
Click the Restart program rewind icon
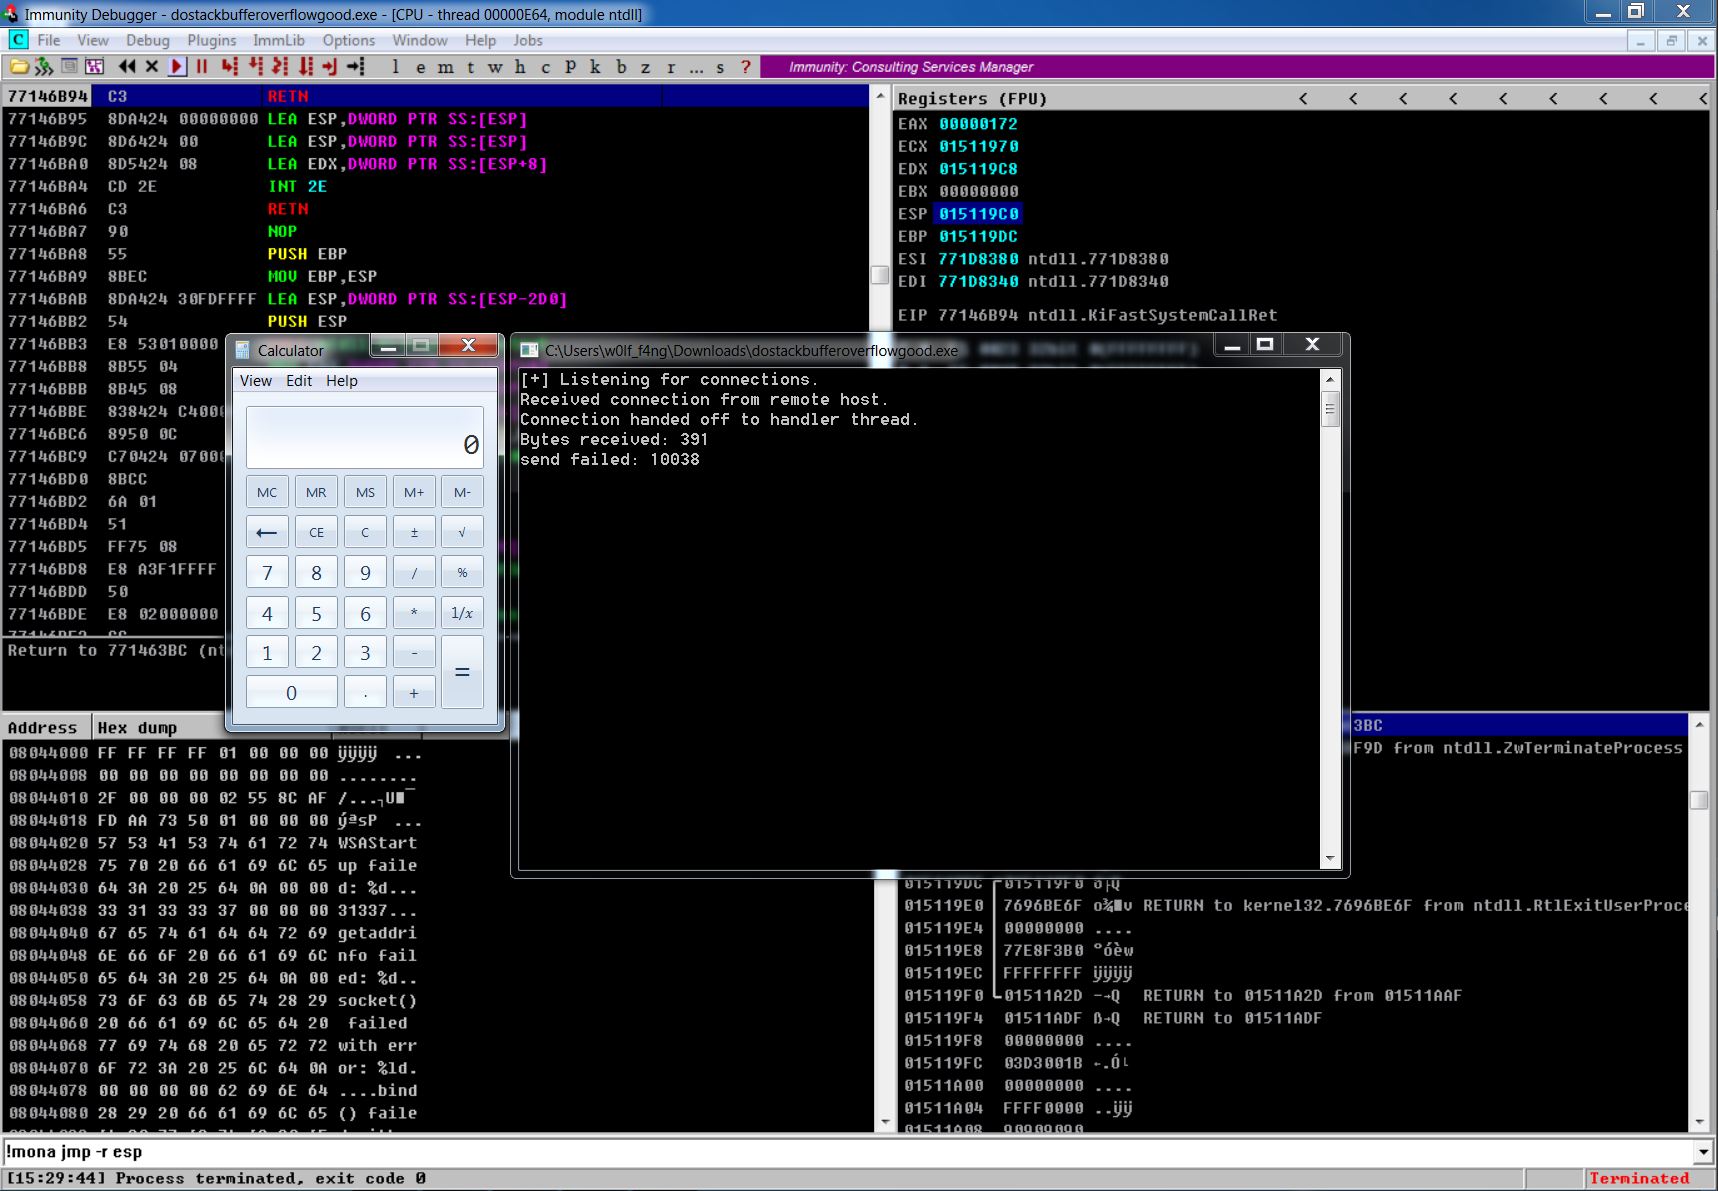pos(127,67)
